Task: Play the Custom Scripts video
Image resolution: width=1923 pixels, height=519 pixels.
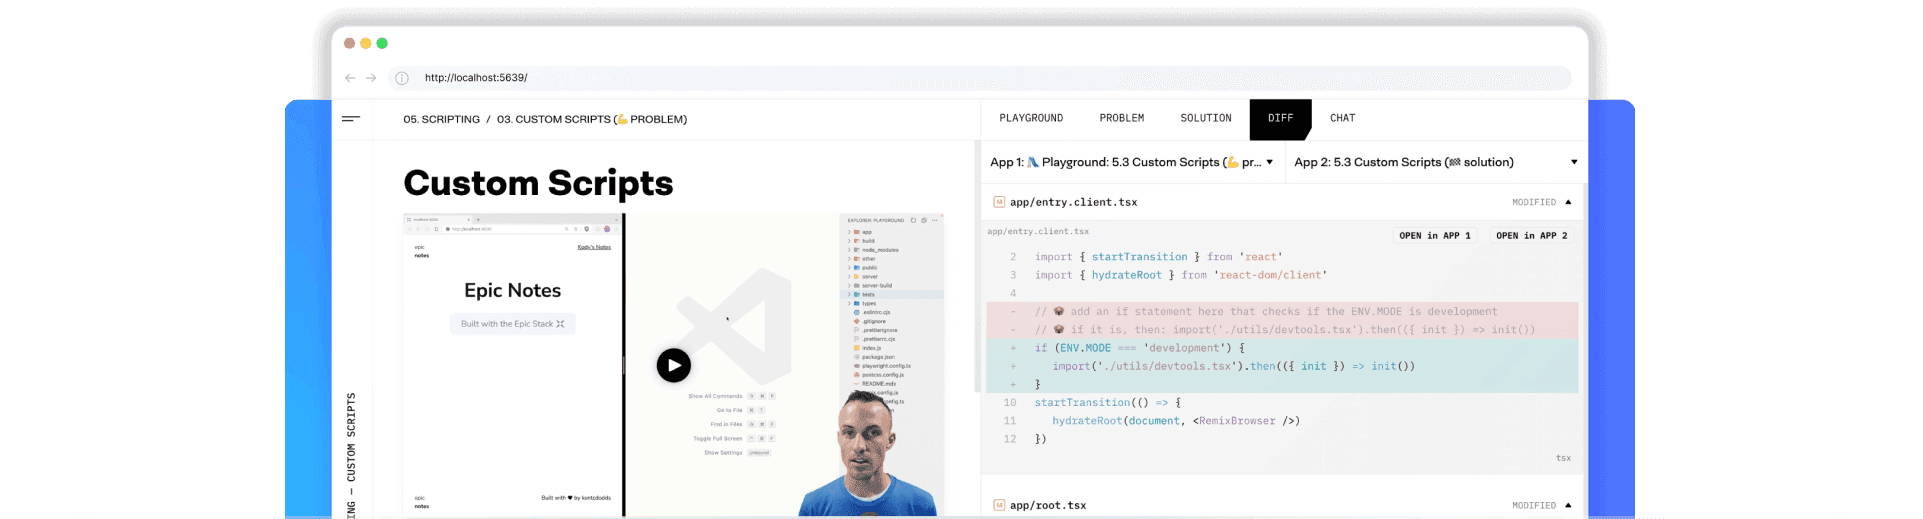Action: coord(673,365)
